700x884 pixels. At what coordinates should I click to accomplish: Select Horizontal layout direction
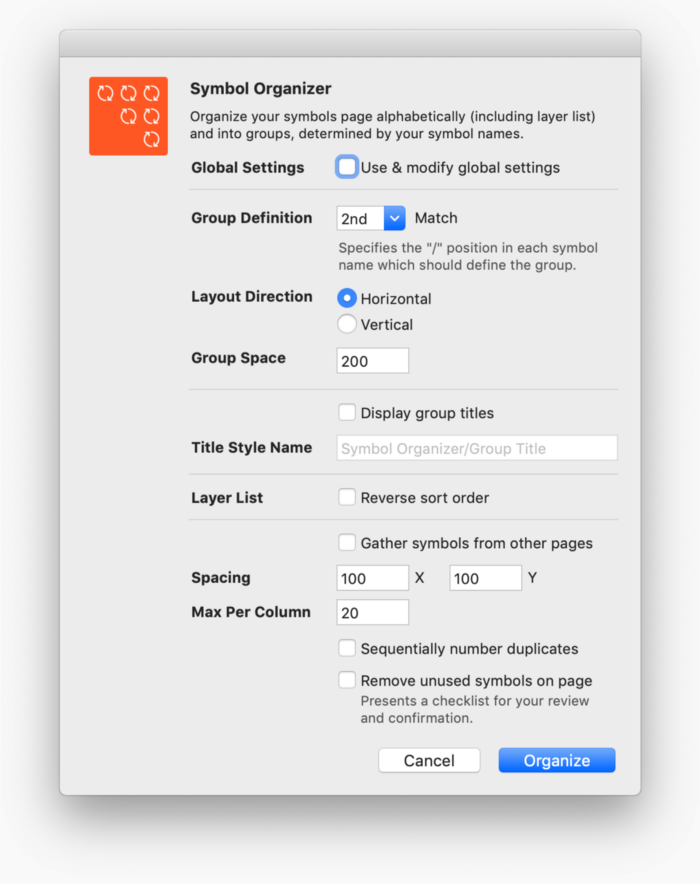[347, 298]
